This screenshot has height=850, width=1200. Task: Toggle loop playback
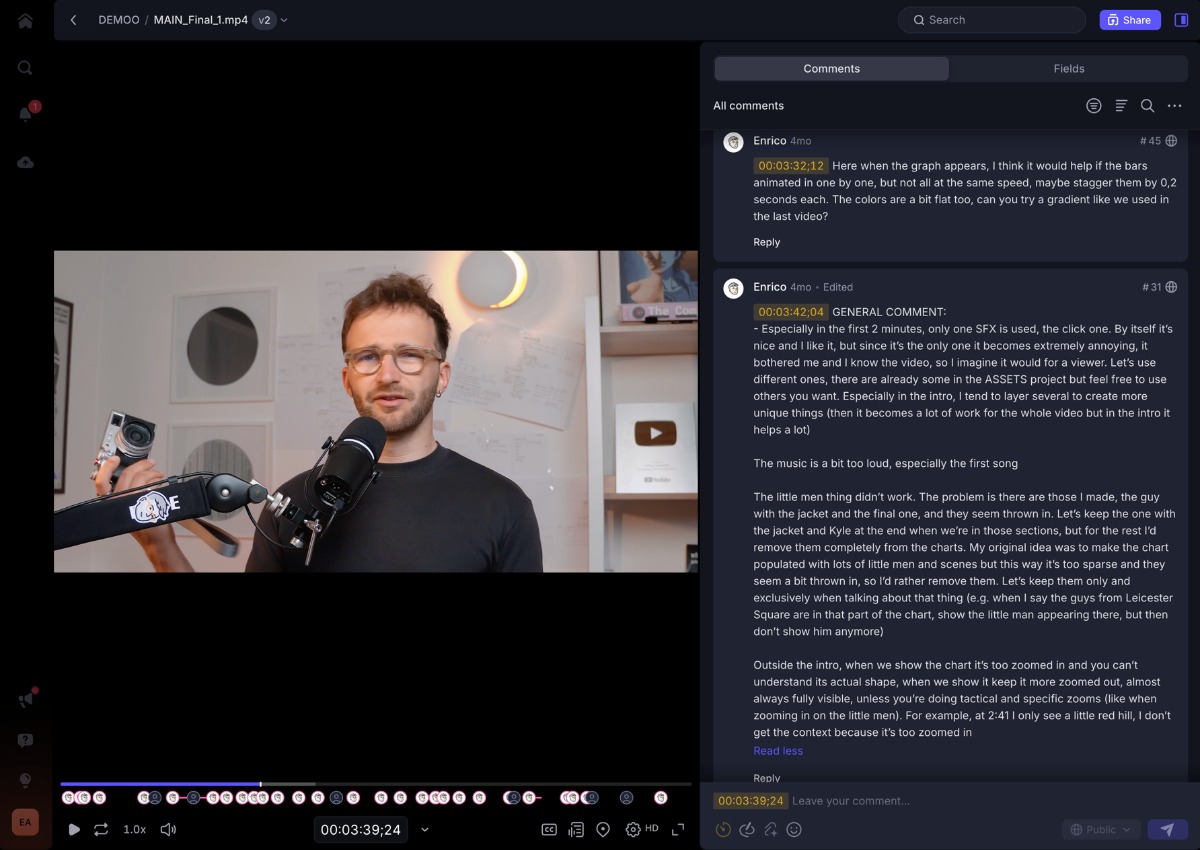click(x=101, y=829)
